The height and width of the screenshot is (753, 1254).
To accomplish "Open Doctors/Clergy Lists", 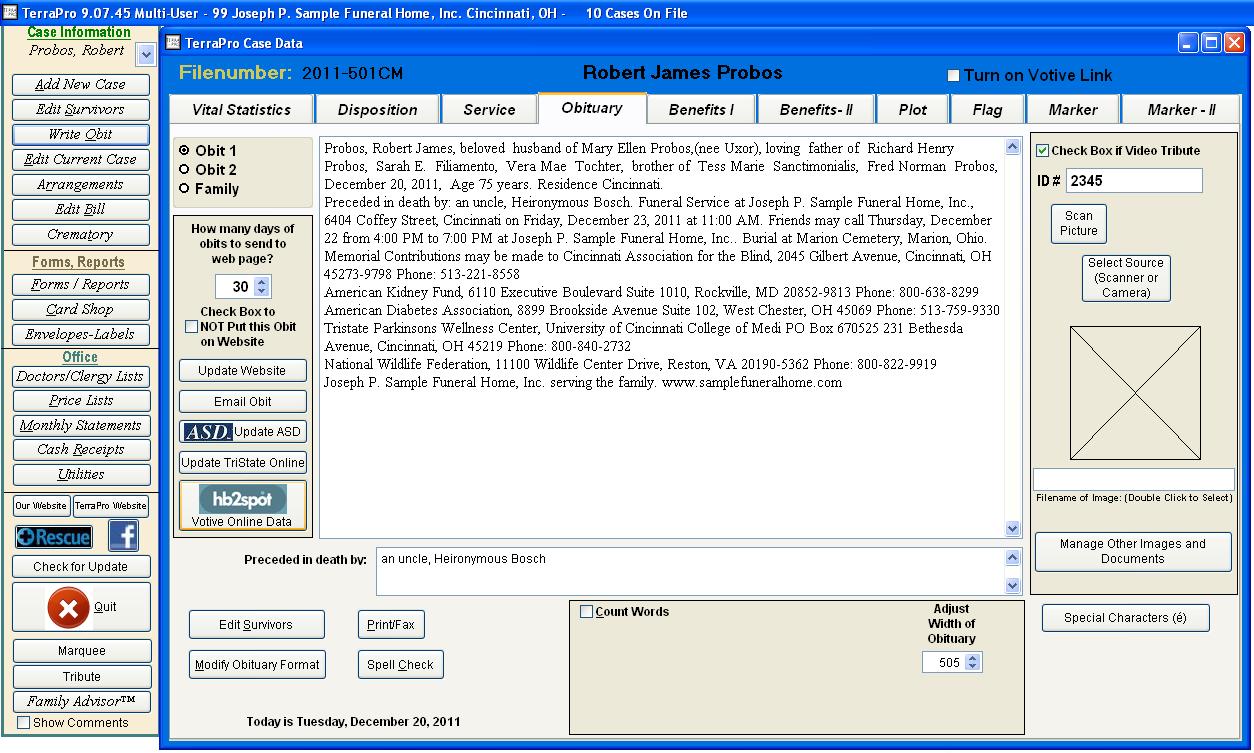I will pos(81,377).
